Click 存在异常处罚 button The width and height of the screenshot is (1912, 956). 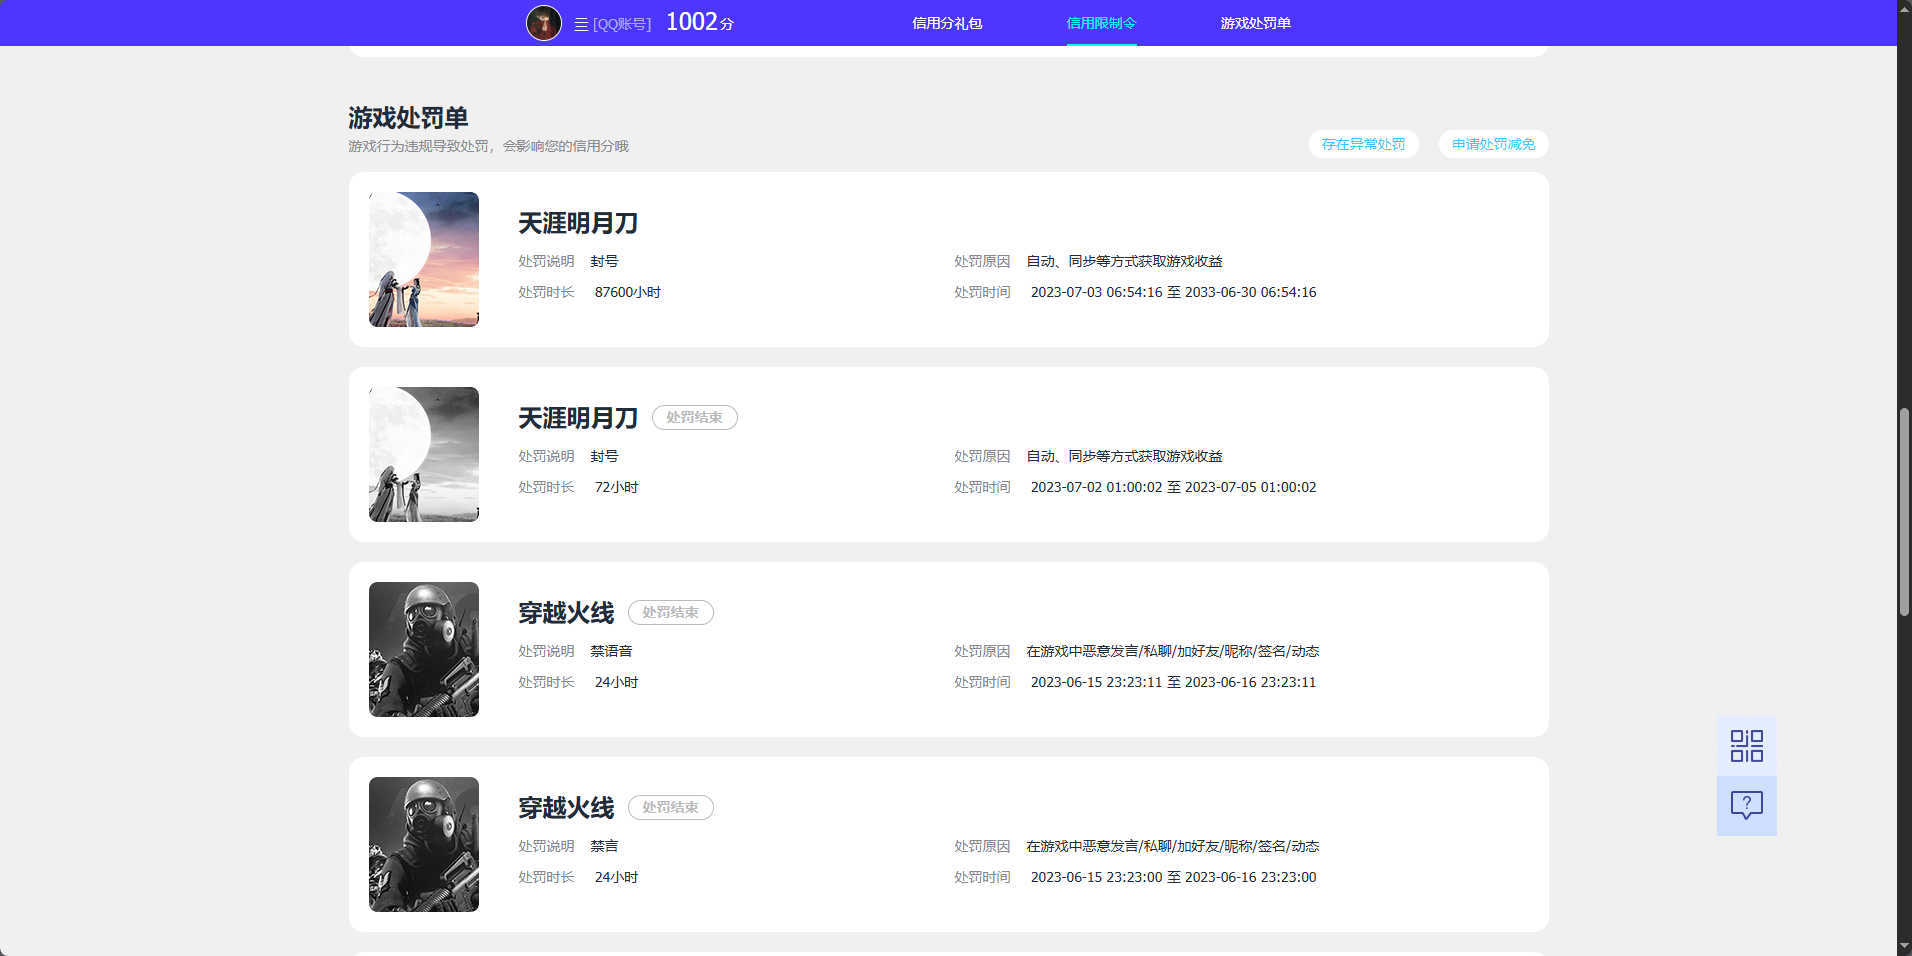(1363, 144)
